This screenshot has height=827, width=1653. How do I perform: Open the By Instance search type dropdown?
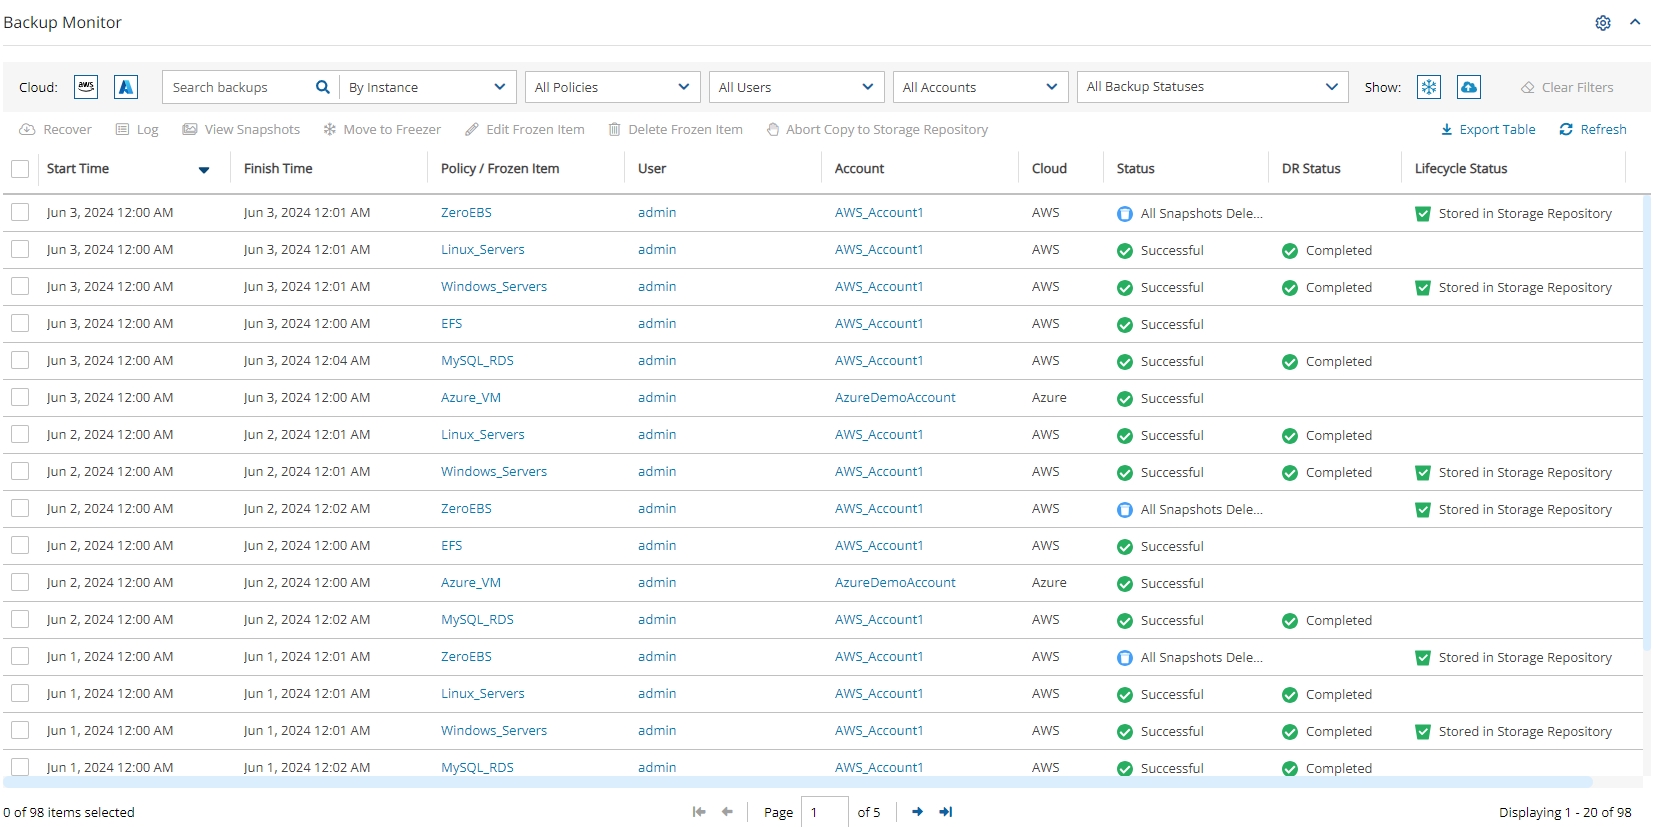427,87
